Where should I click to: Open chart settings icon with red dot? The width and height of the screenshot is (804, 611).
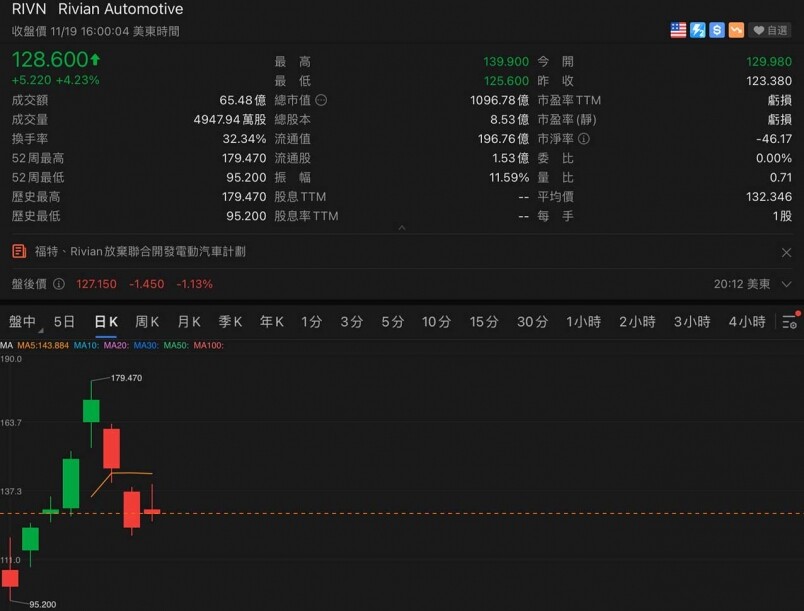point(790,321)
